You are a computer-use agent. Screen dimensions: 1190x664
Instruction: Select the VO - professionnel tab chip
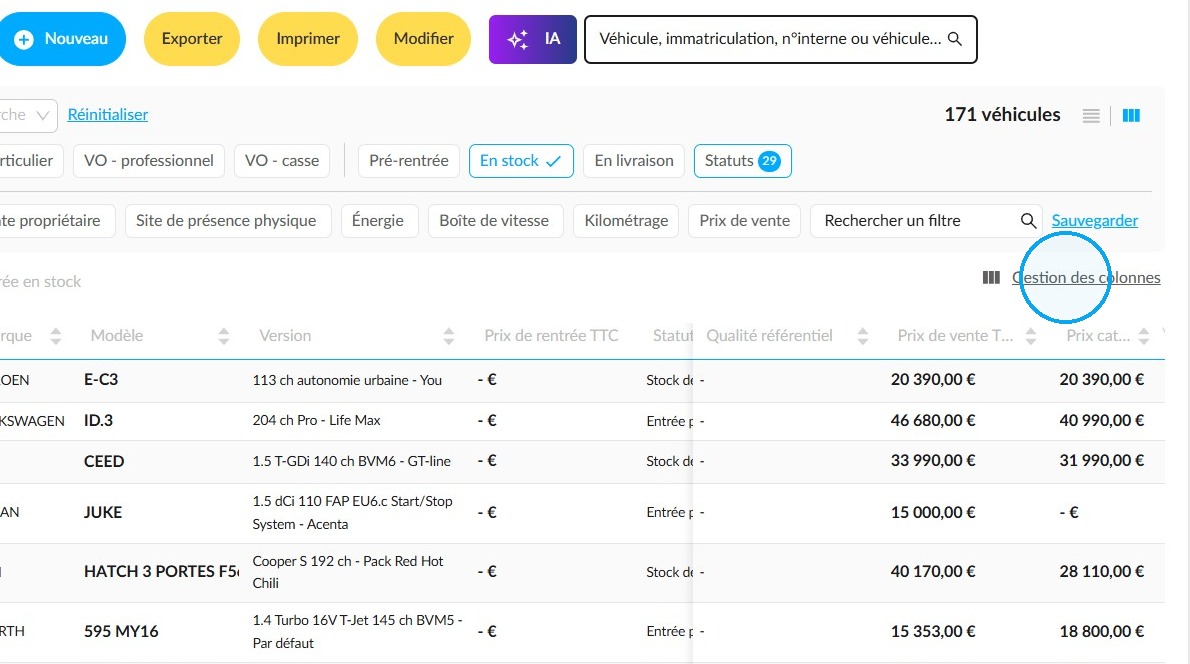(x=149, y=161)
